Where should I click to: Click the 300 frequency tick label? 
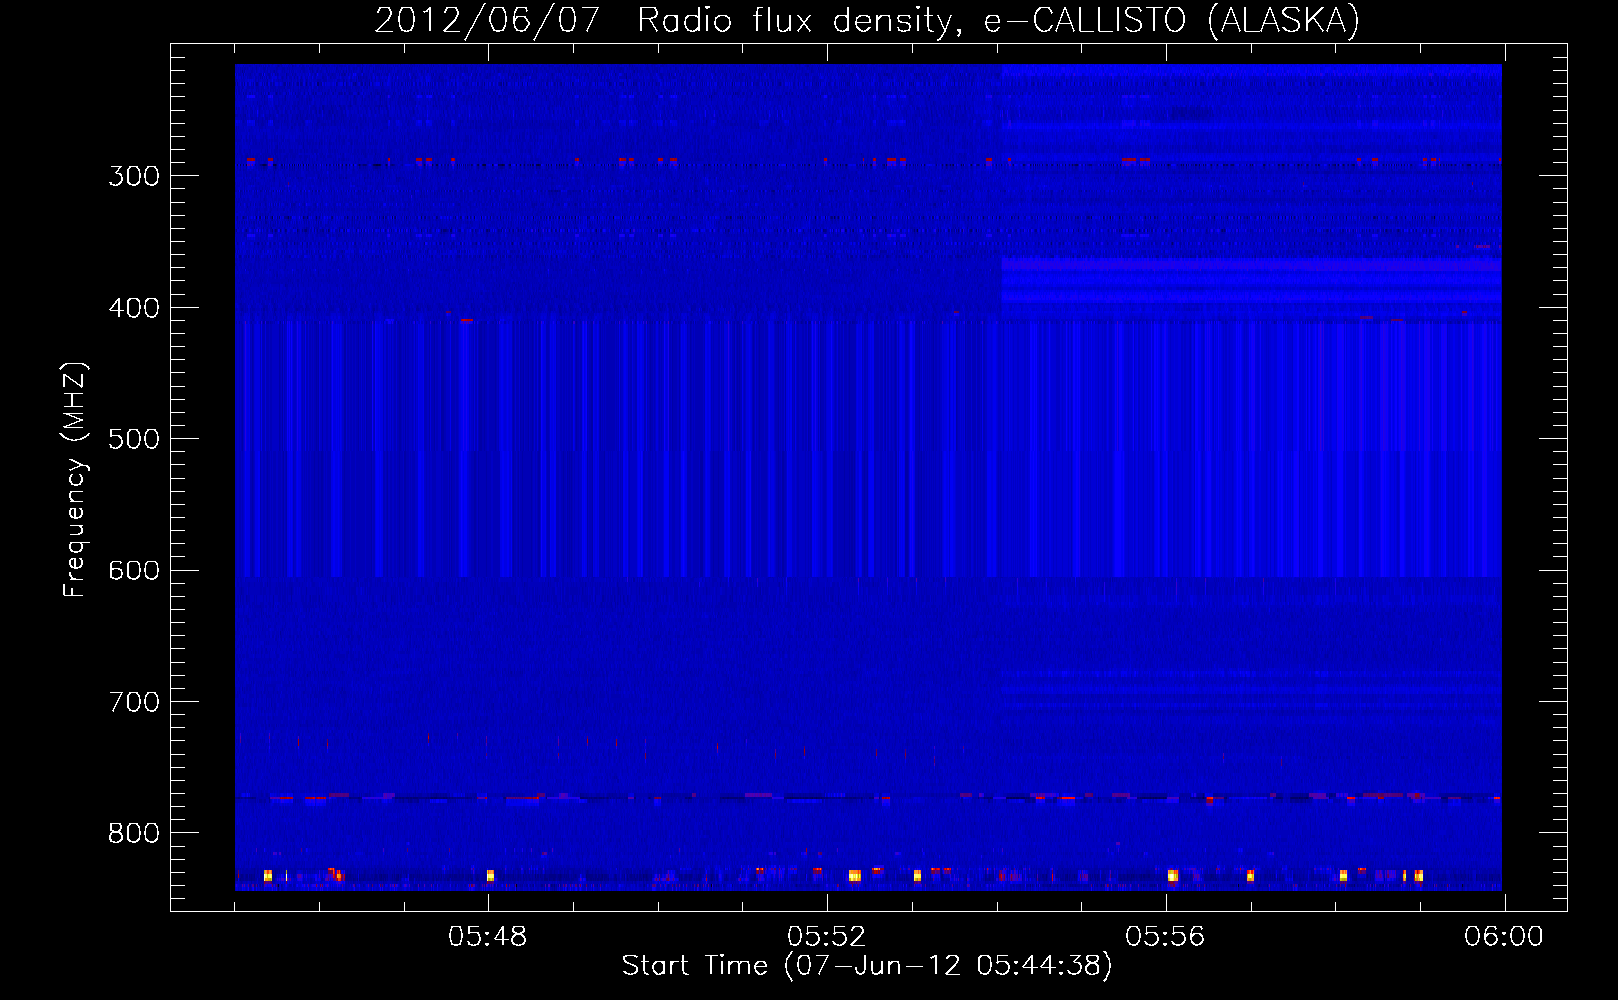(x=134, y=176)
